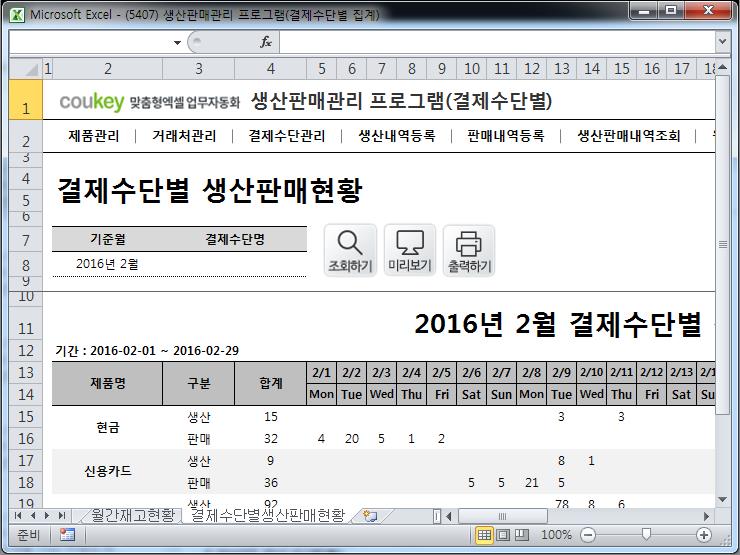This screenshot has width=740, height=555.
Task: Click the 구분 table header
Action: (199, 383)
